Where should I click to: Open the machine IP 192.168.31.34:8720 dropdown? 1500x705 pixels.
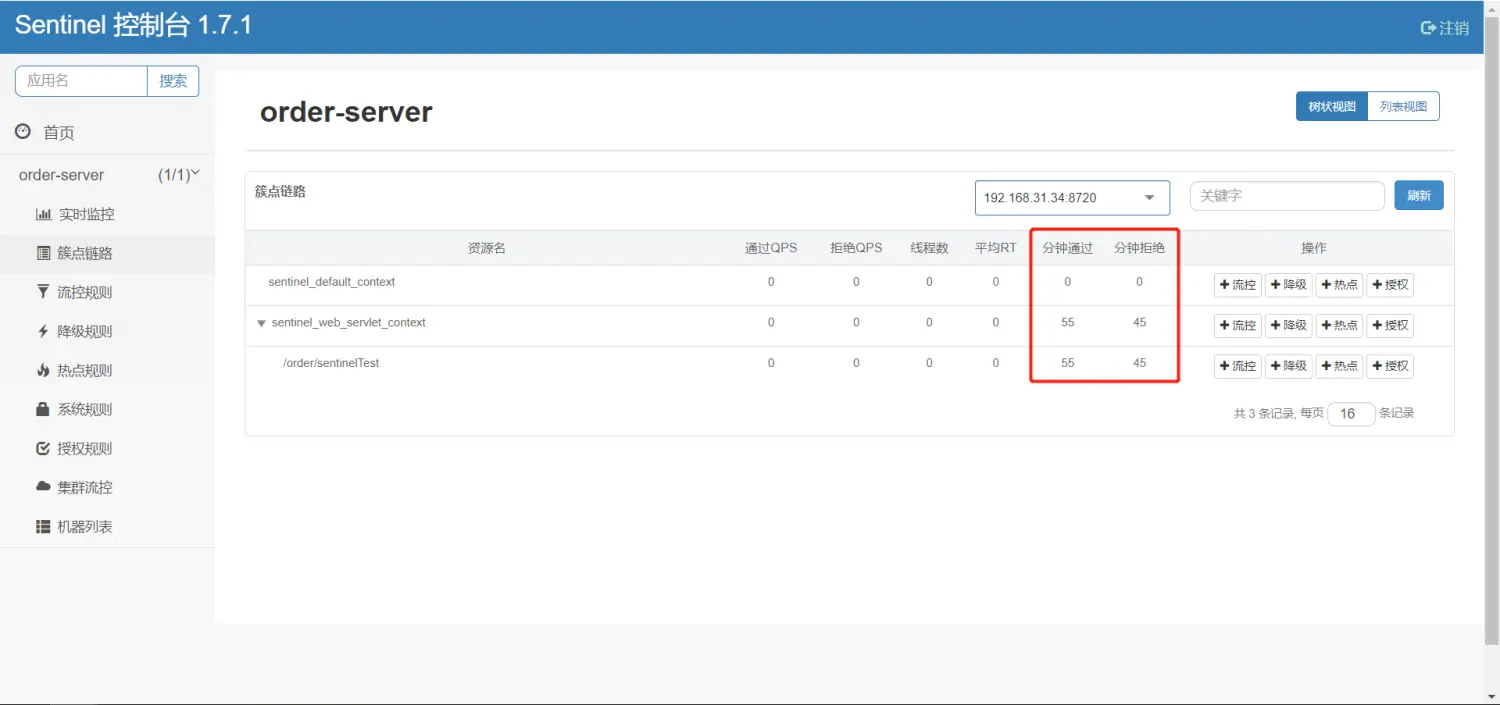click(x=1071, y=198)
